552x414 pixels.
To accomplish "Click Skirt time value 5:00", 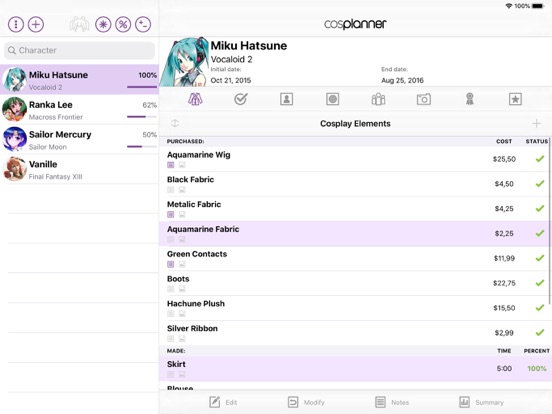I will pyautogui.click(x=504, y=369).
